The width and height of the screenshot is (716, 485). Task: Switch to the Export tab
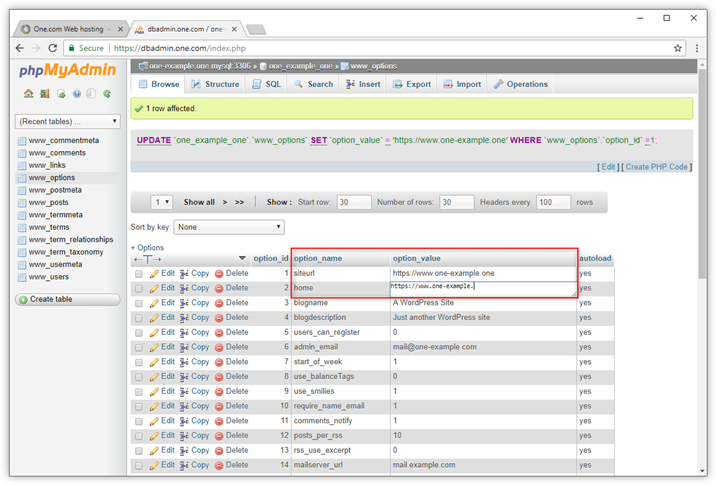coord(412,84)
